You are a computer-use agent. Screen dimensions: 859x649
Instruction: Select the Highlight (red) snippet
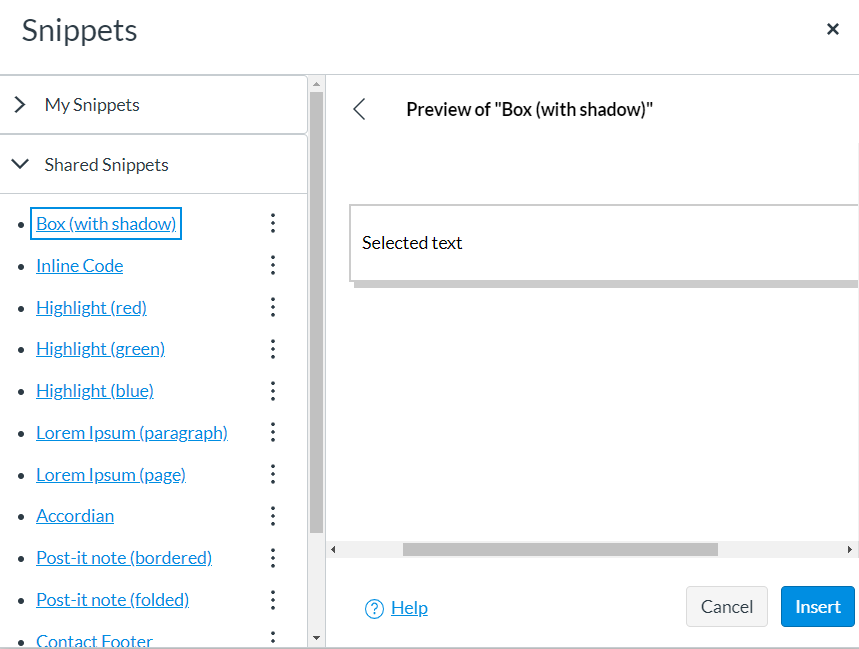(x=91, y=308)
